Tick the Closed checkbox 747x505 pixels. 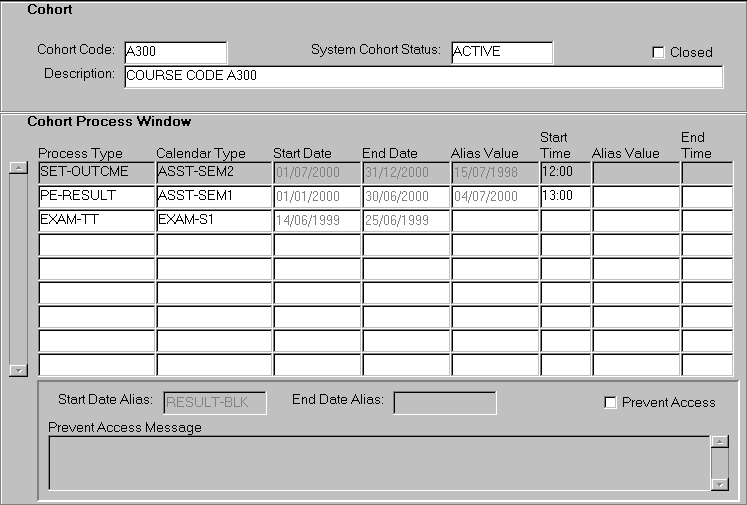point(658,53)
